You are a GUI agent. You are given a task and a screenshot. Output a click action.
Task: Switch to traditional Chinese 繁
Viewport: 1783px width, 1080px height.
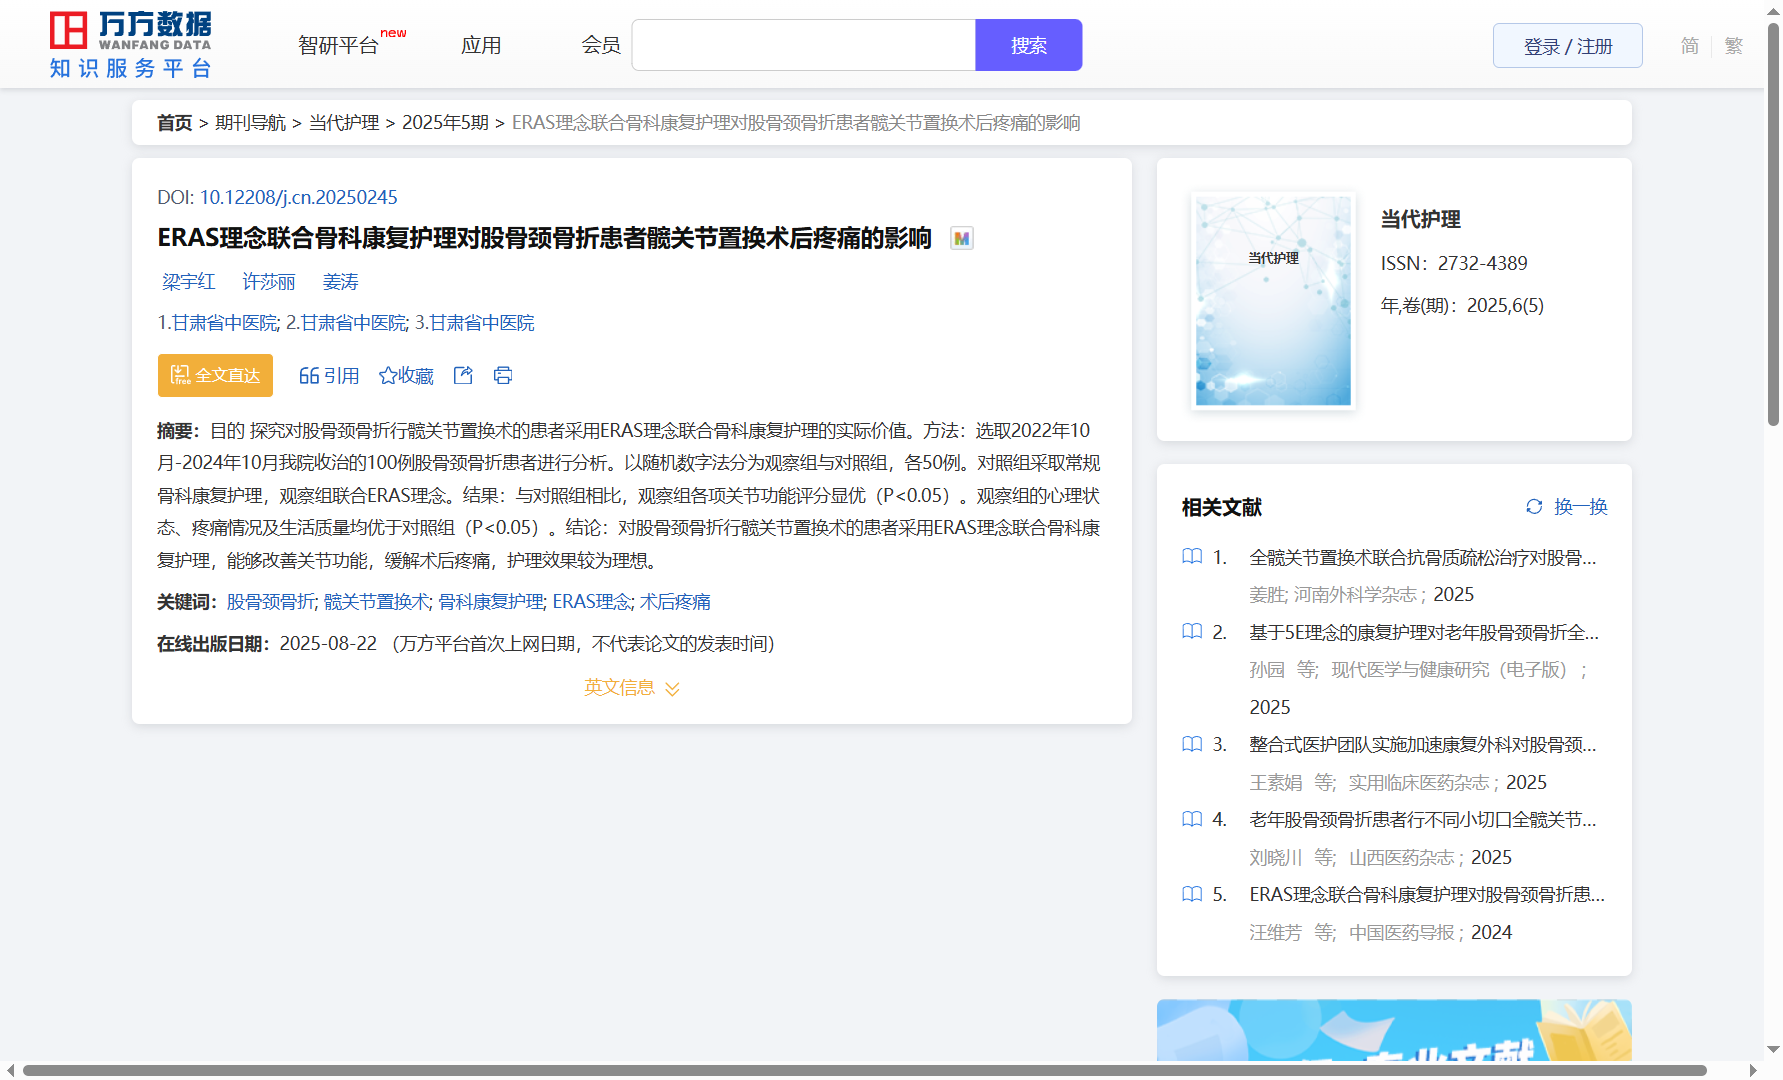1734,46
